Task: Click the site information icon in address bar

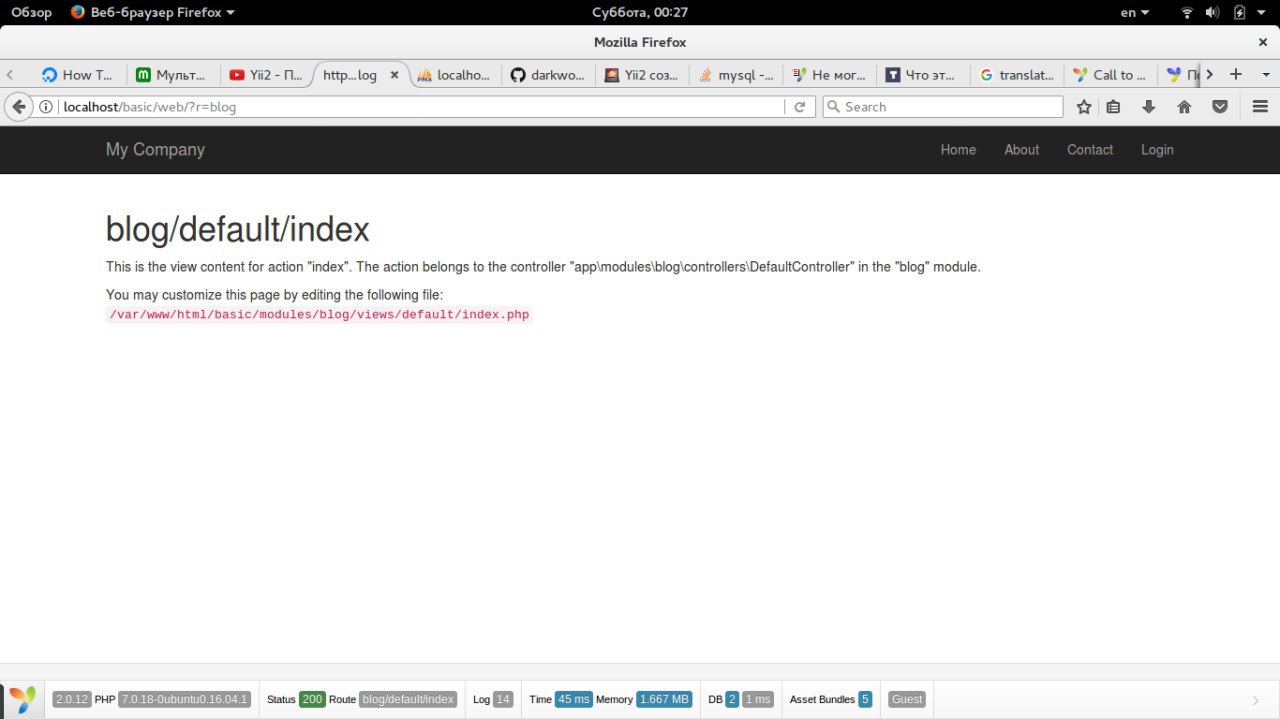Action: [x=46, y=107]
